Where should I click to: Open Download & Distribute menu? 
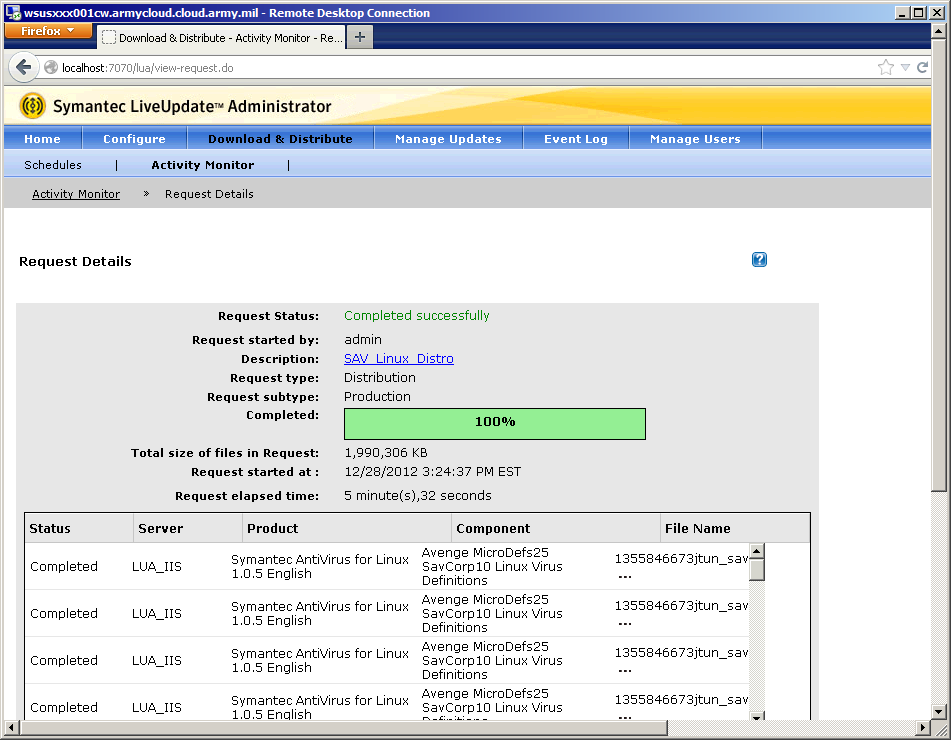[280, 139]
